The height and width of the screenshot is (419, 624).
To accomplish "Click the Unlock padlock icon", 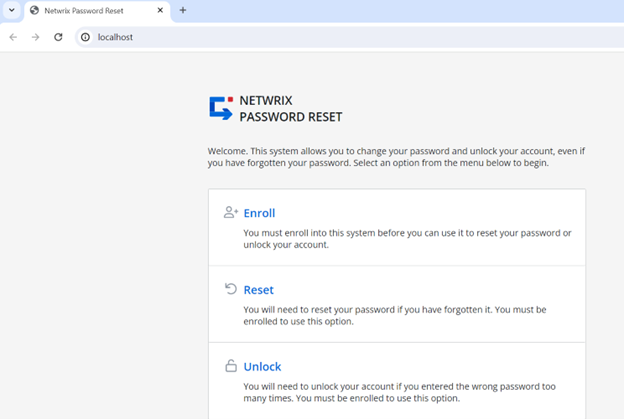I will (x=231, y=366).
